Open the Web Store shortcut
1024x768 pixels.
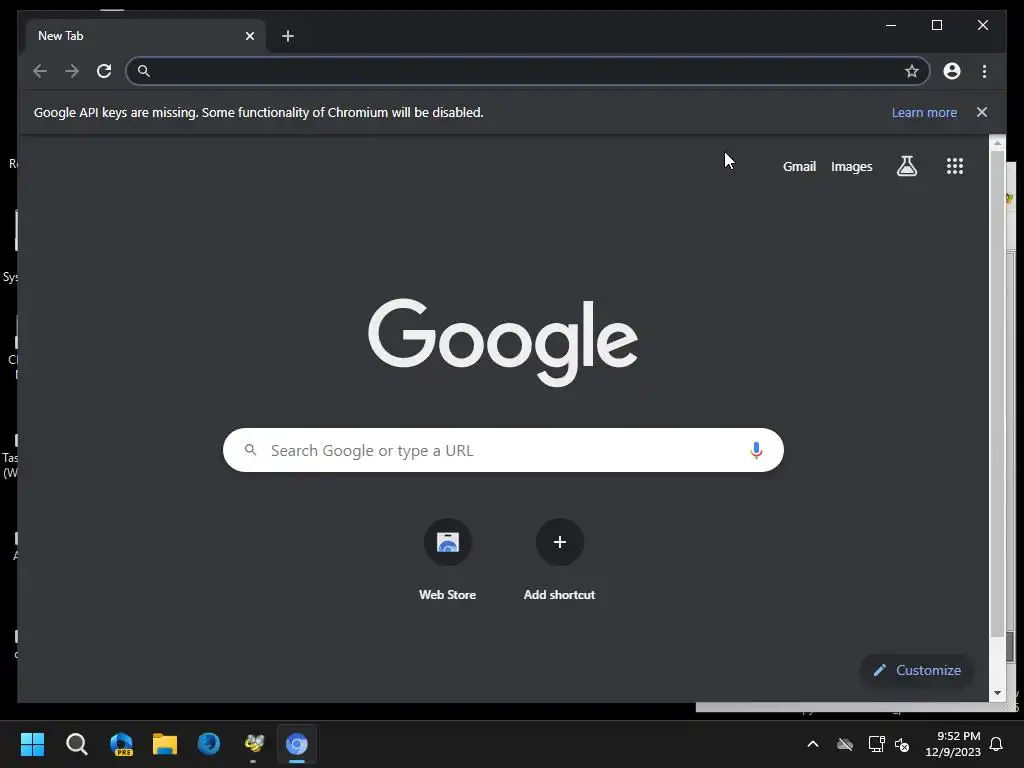[x=447, y=560]
